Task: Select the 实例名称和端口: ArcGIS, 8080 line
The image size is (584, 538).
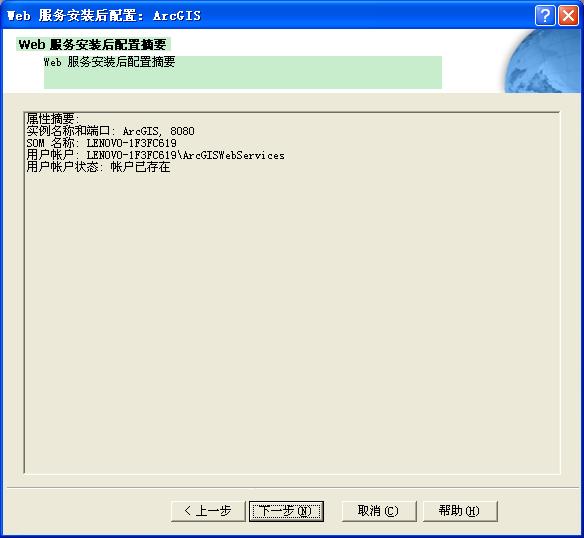Action: pos(110,131)
